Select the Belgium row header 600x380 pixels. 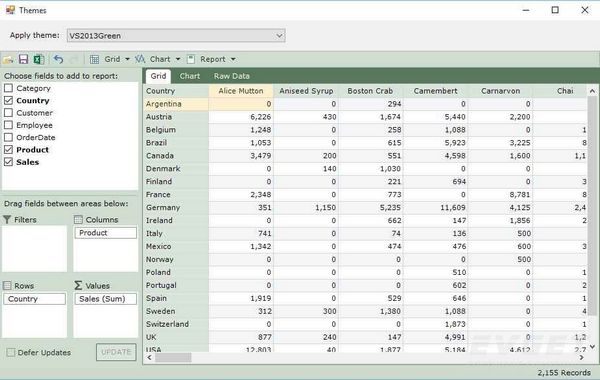point(176,130)
